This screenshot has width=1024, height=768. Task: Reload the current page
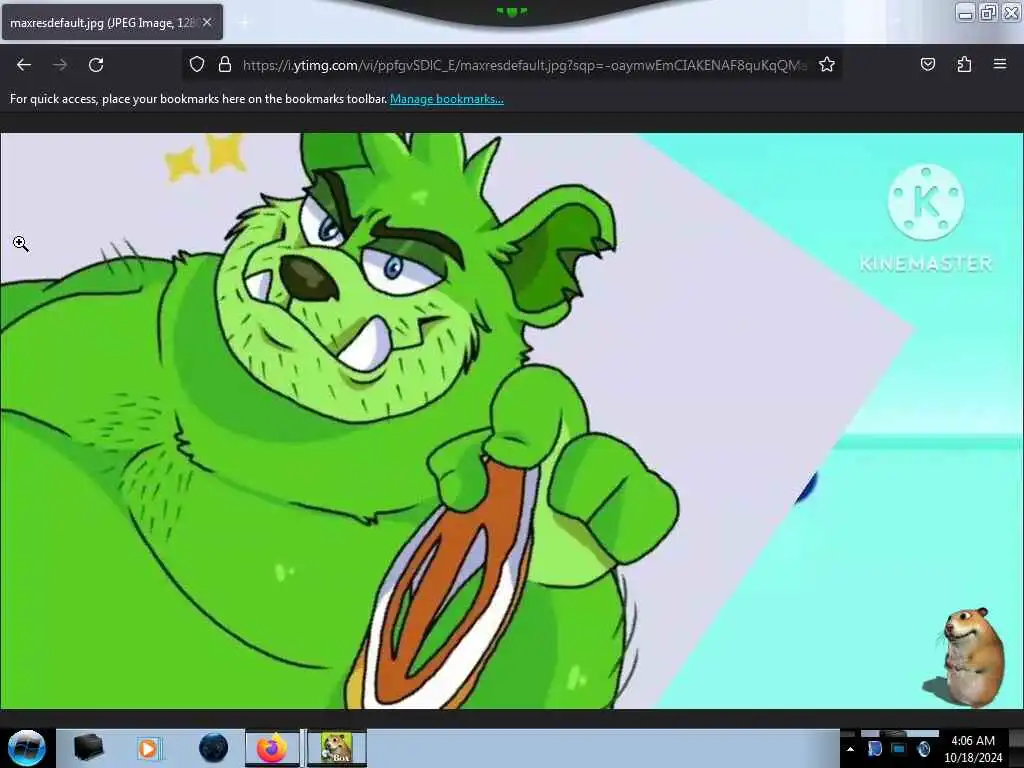pos(96,65)
